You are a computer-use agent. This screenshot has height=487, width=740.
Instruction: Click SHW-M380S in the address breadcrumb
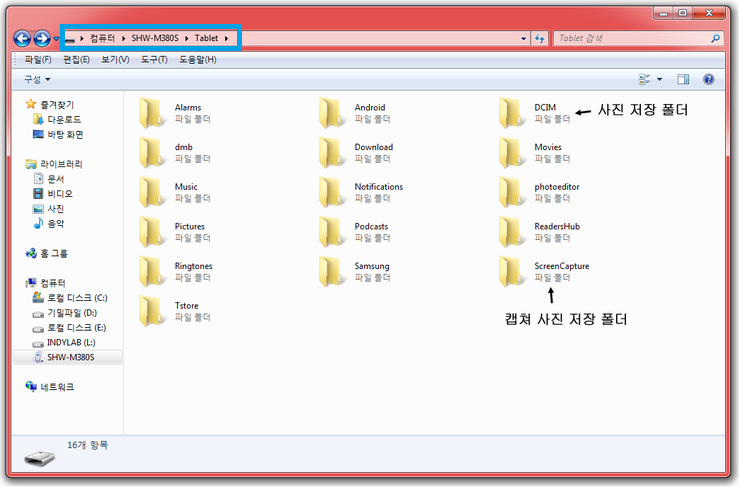coord(156,38)
